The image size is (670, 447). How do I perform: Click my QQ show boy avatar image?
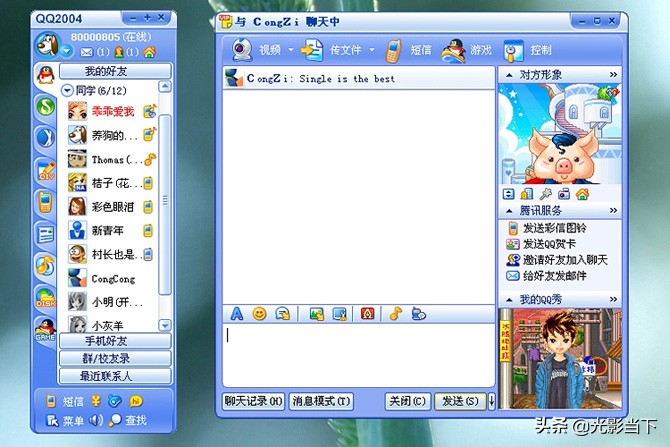click(x=560, y=359)
